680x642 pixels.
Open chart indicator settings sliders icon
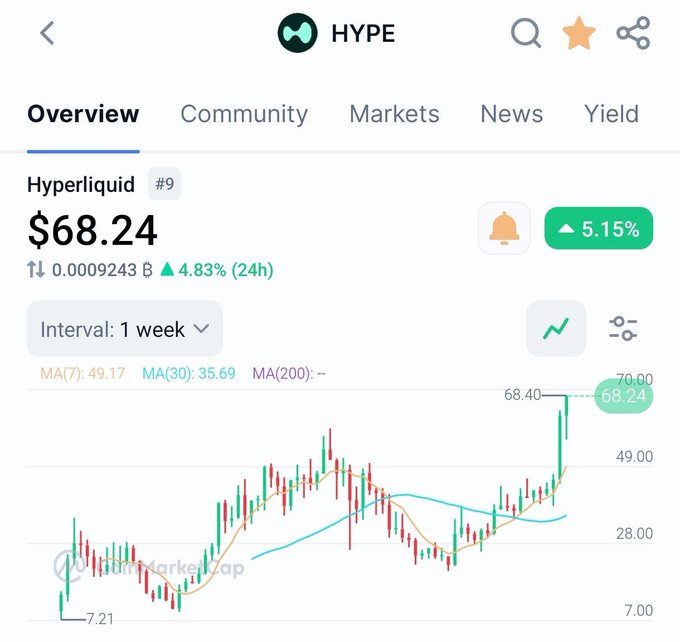tap(623, 328)
